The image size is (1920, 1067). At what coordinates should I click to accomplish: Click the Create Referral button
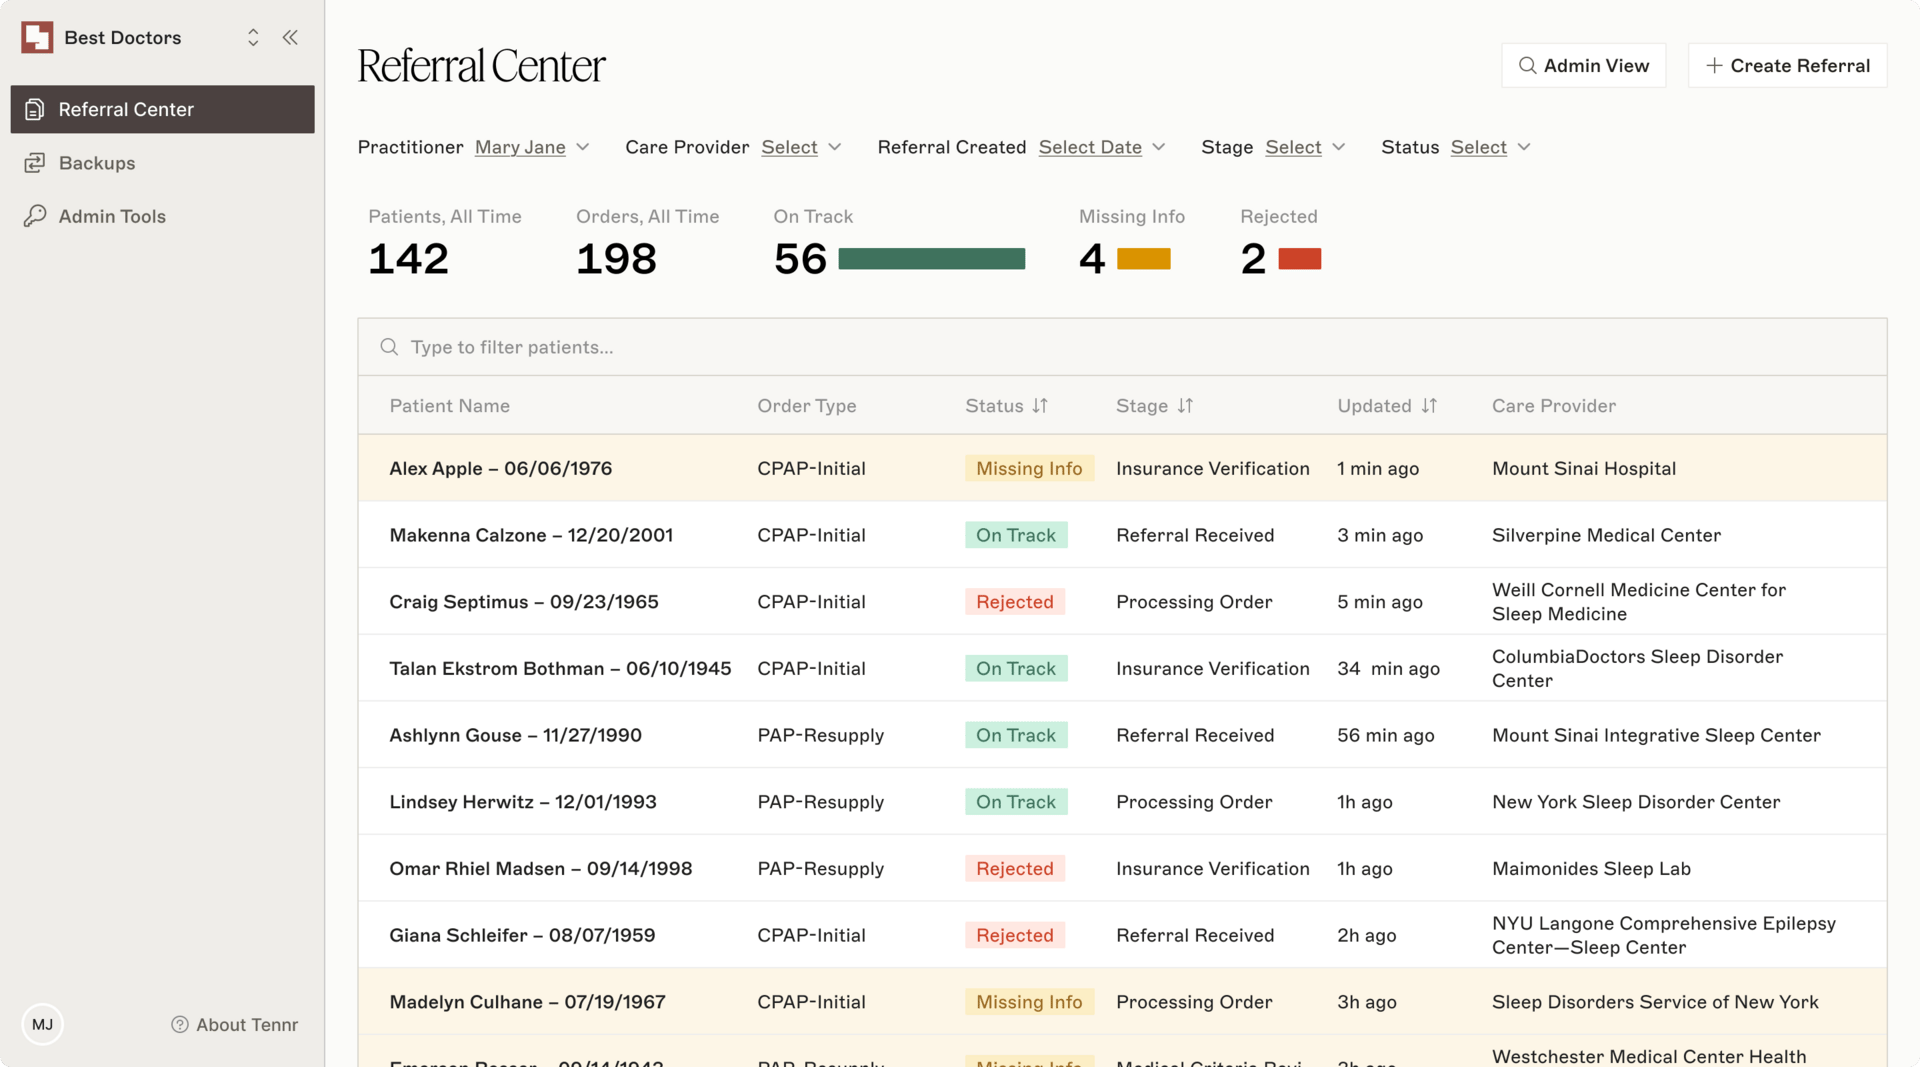[1787, 65]
